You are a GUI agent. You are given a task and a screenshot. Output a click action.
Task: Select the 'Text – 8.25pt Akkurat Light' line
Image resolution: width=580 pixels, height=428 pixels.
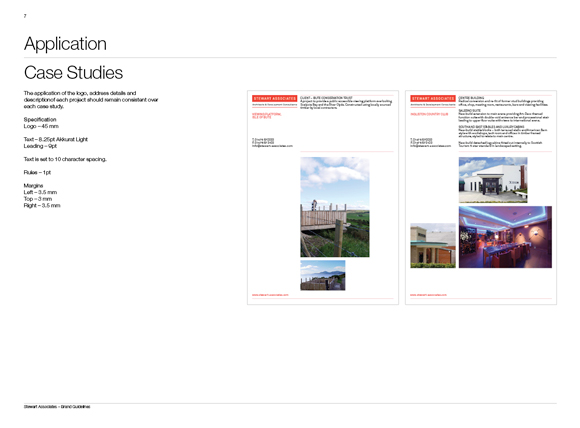tap(56, 139)
